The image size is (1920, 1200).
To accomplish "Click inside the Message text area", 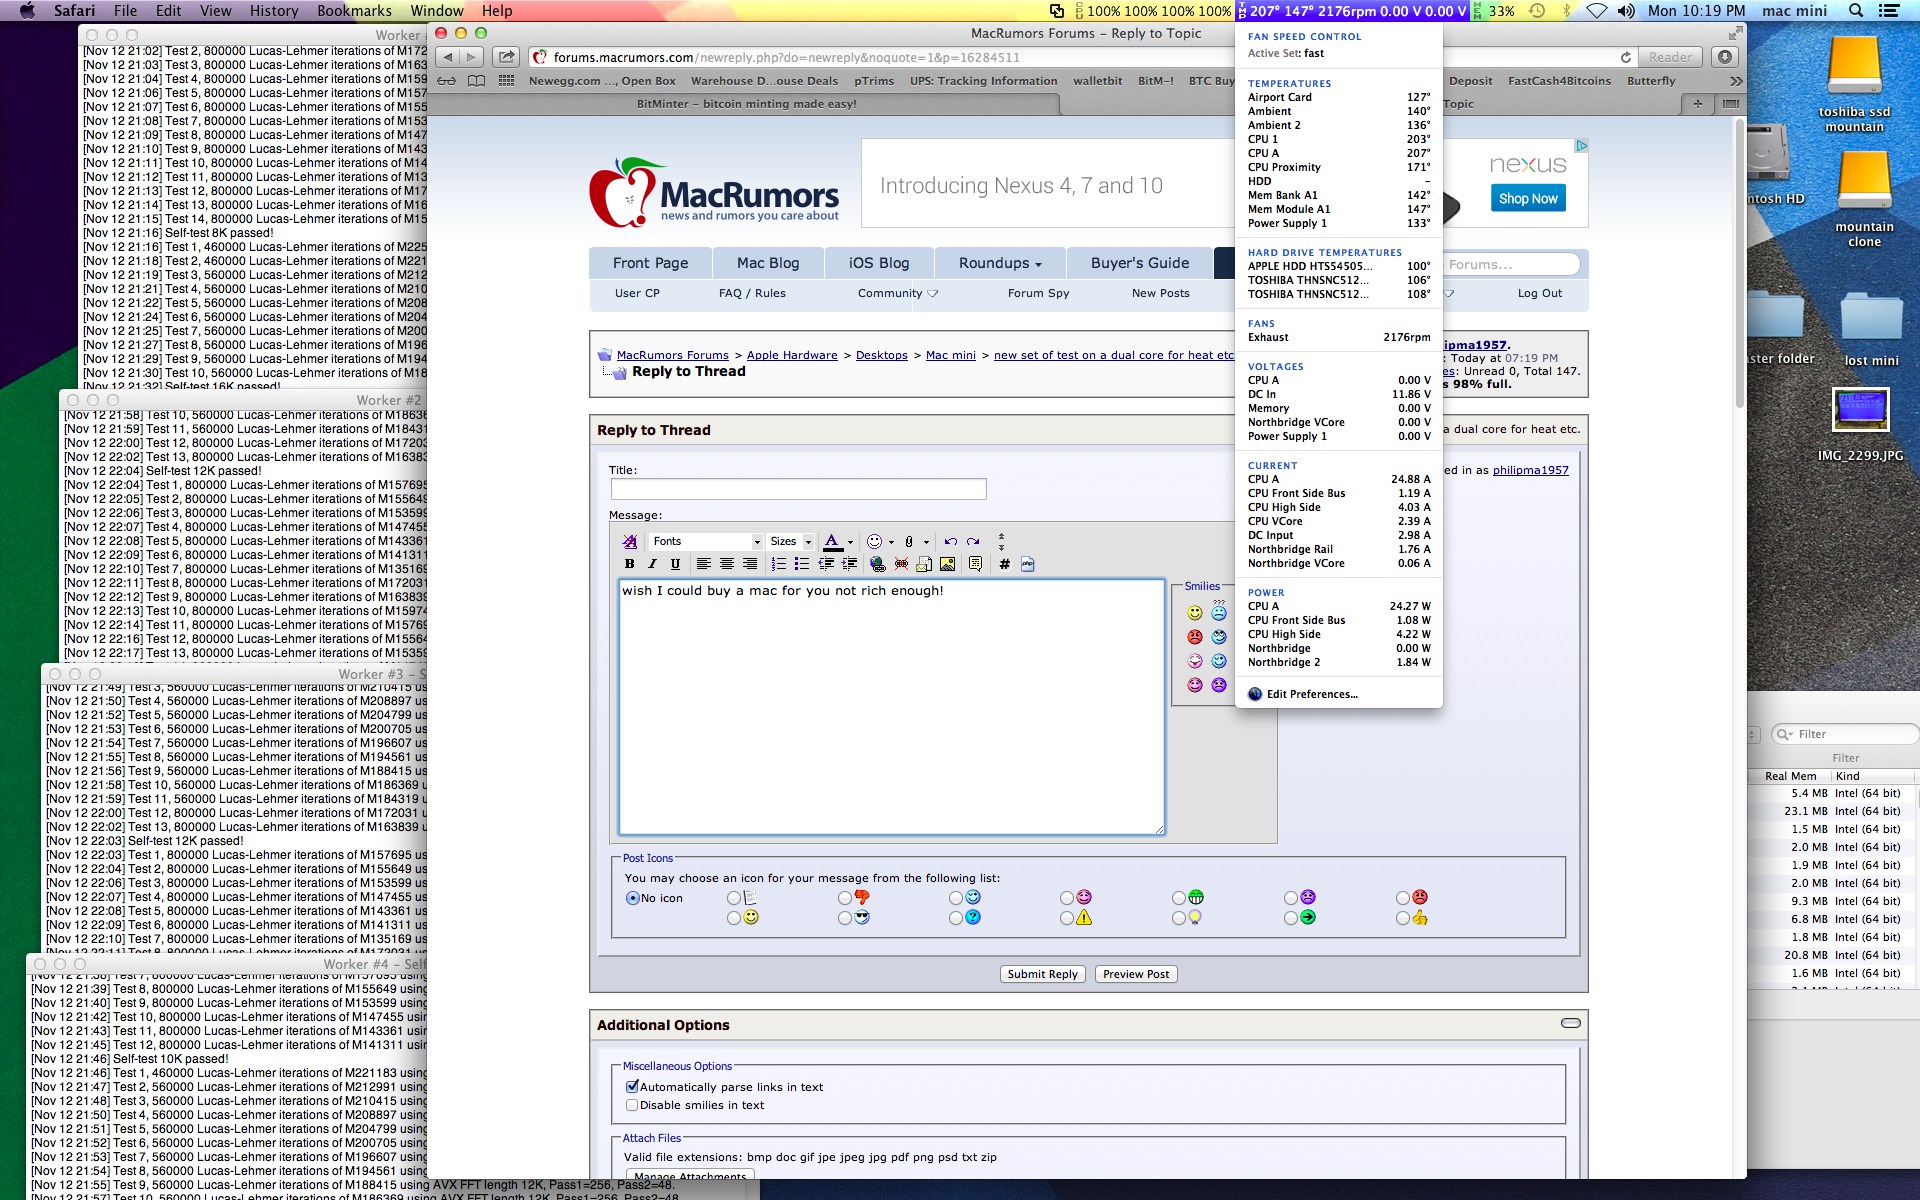I will point(891,707).
